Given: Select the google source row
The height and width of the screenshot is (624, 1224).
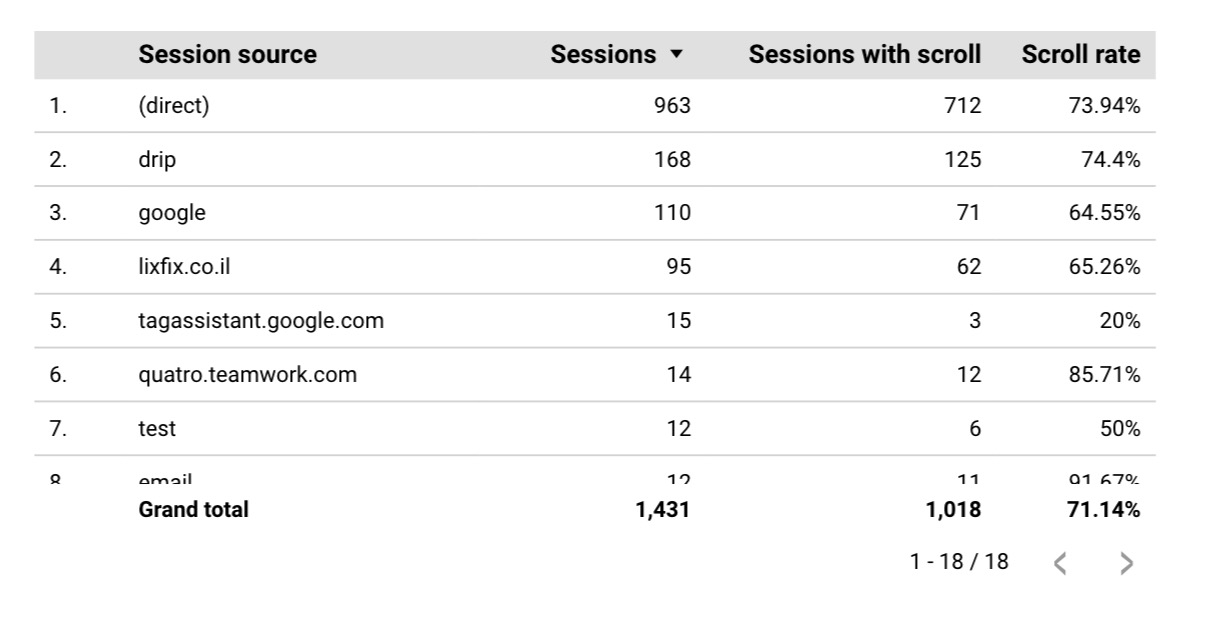Looking at the screenshot, I should (595, 213).
